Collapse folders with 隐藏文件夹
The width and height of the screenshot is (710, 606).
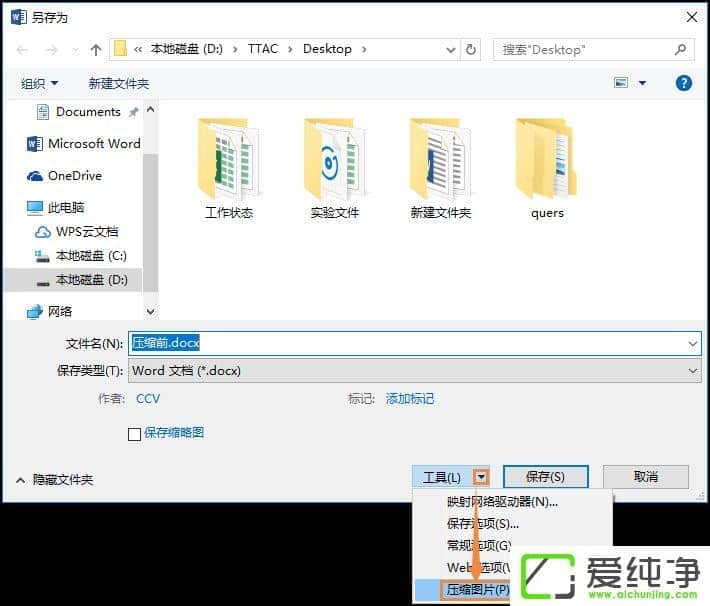tap(55, 480)
